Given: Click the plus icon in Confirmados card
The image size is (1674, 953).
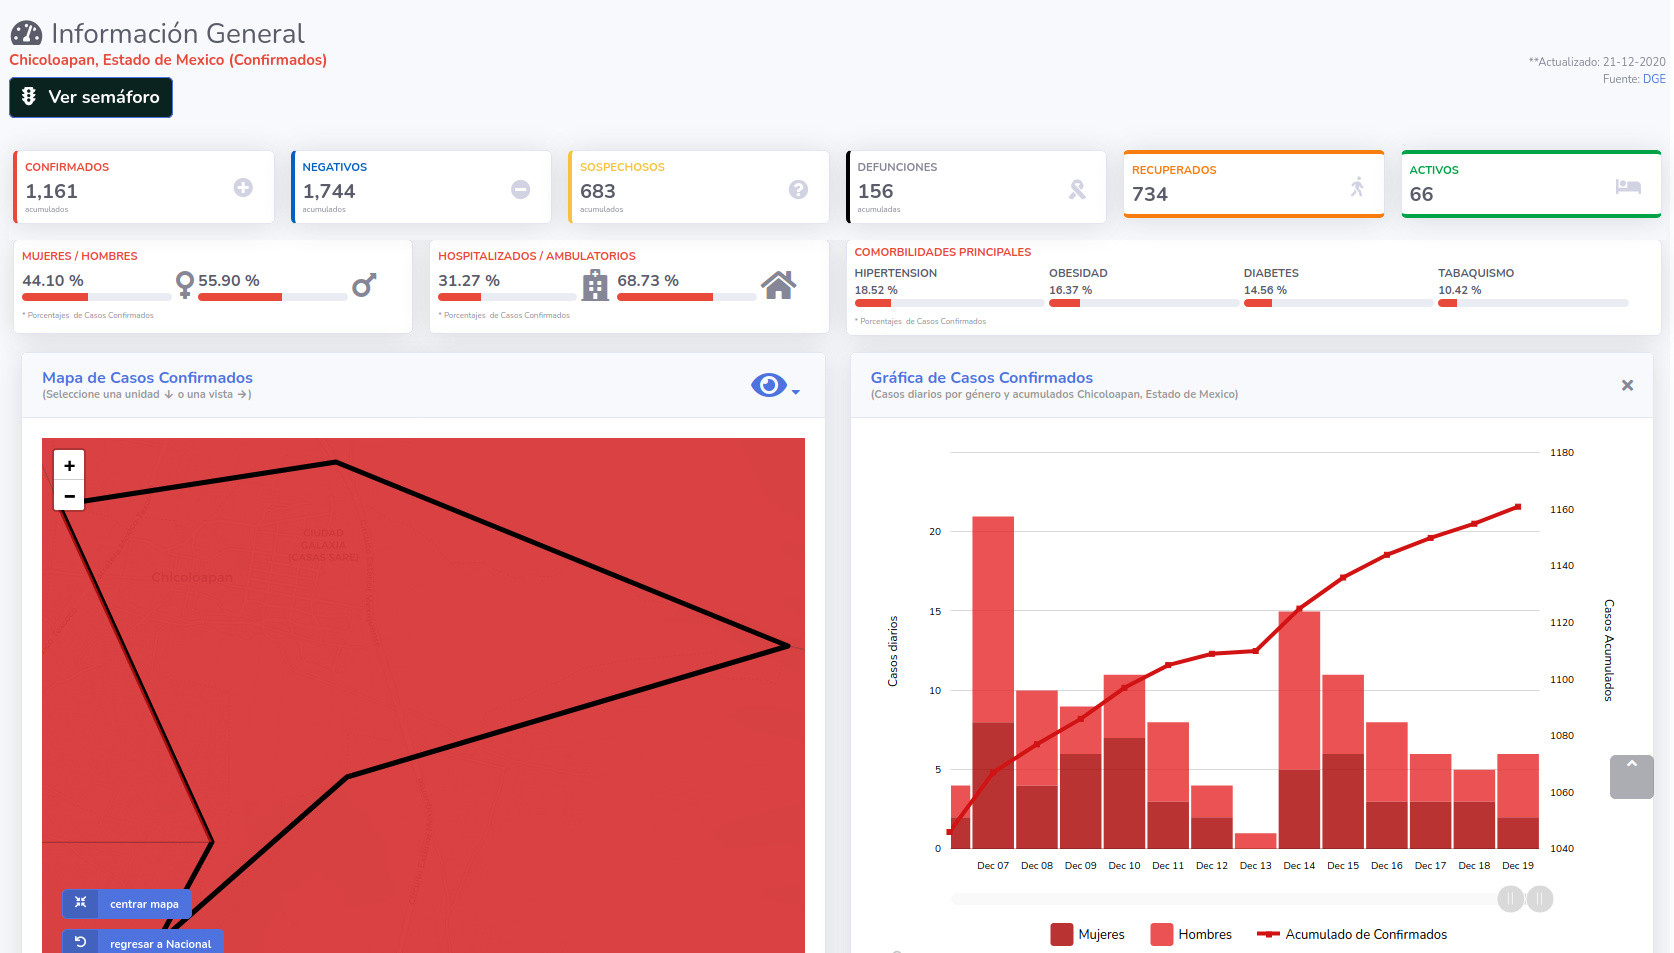Looking at the screenshot, I should click(243, 187).
